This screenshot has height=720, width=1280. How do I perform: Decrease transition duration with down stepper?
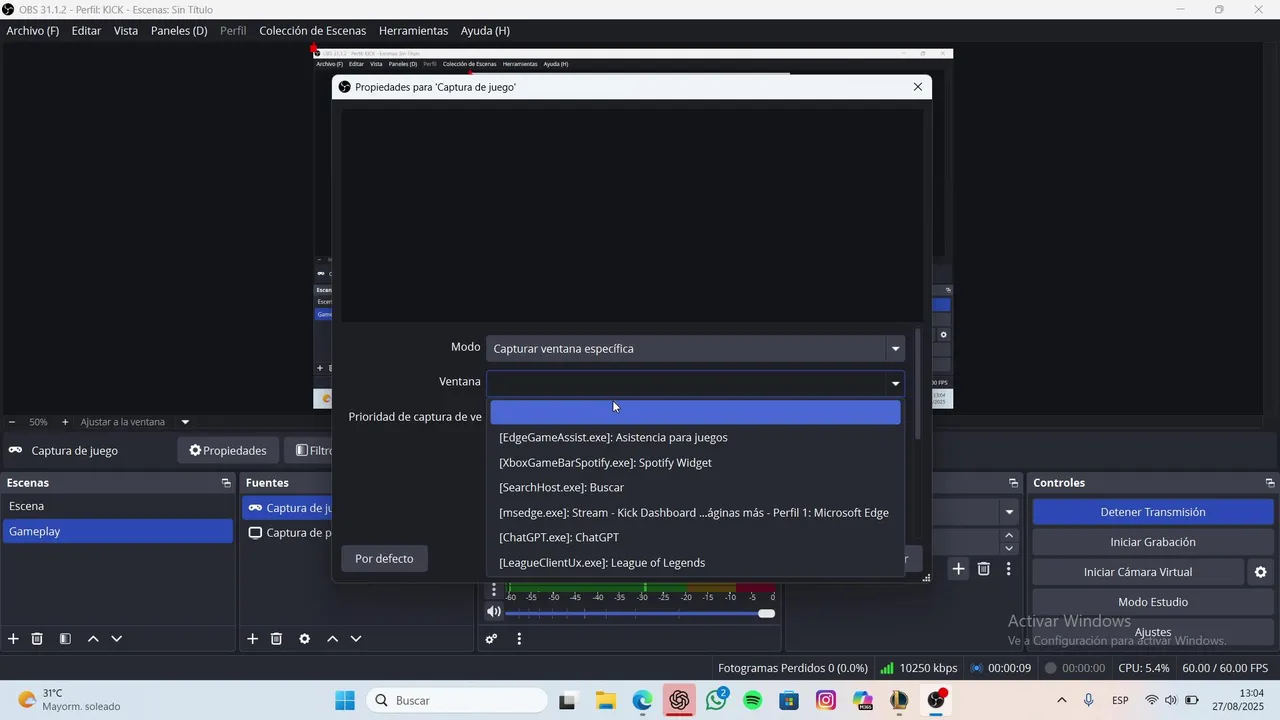click(1009, 548)
